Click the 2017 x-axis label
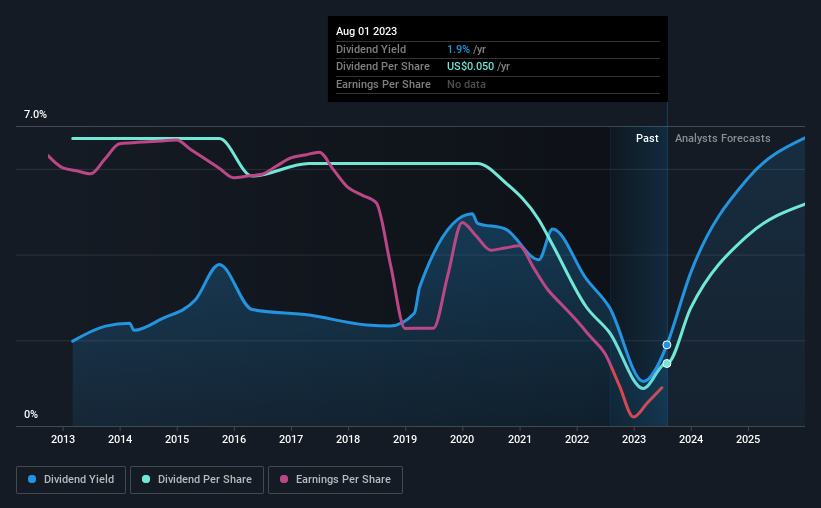The width and height of the screenshot is (821, 508). tap(291, 439)
